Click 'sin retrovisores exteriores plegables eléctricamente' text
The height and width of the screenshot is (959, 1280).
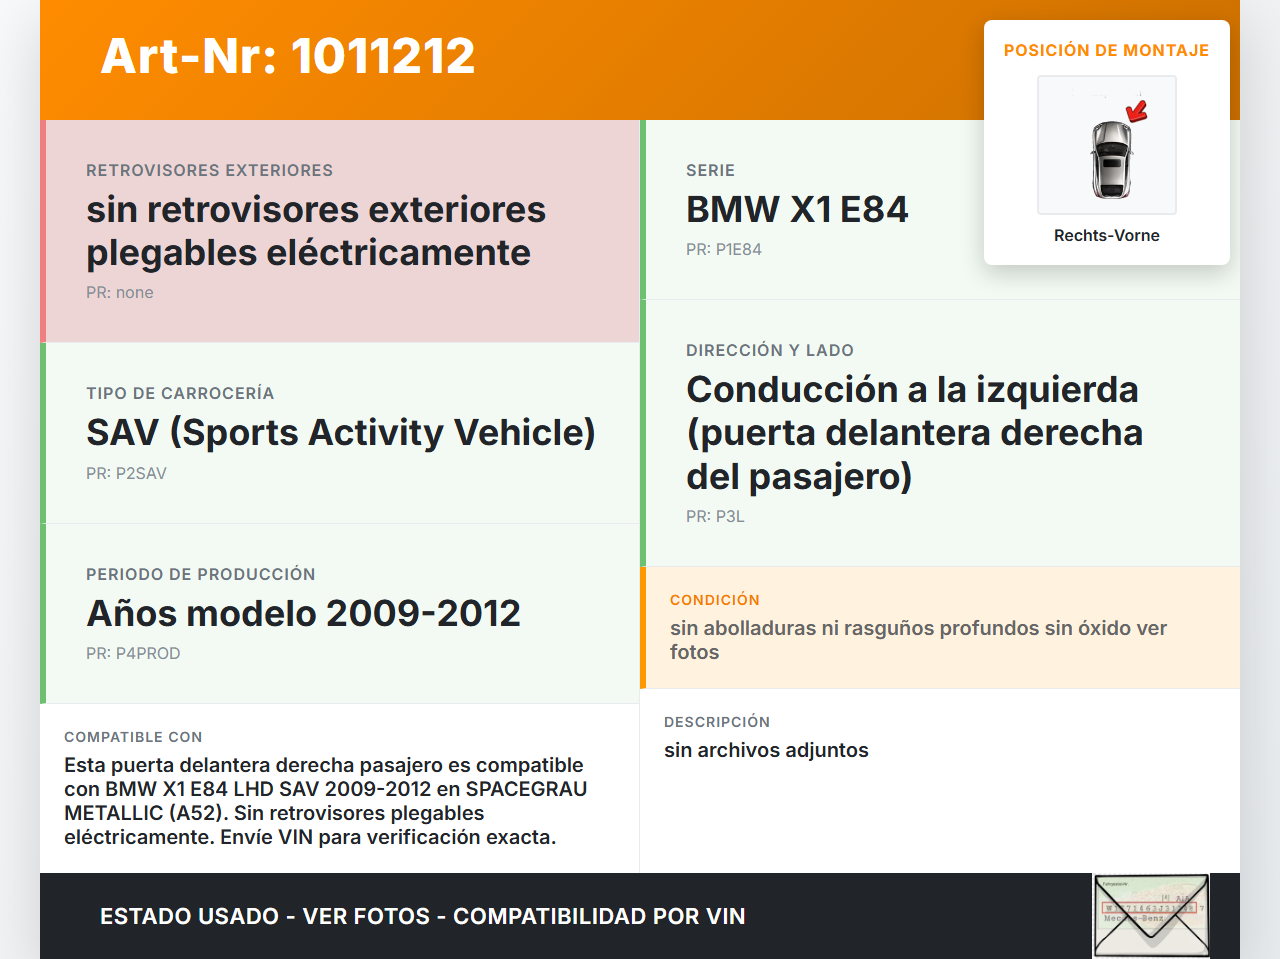tap(316, 231)
